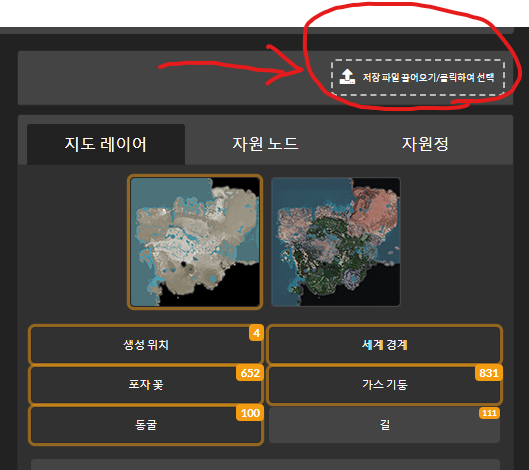Click the upload icon in save file dropzone
The width and height of the screenshot is (529, 470).
[347, 77]
